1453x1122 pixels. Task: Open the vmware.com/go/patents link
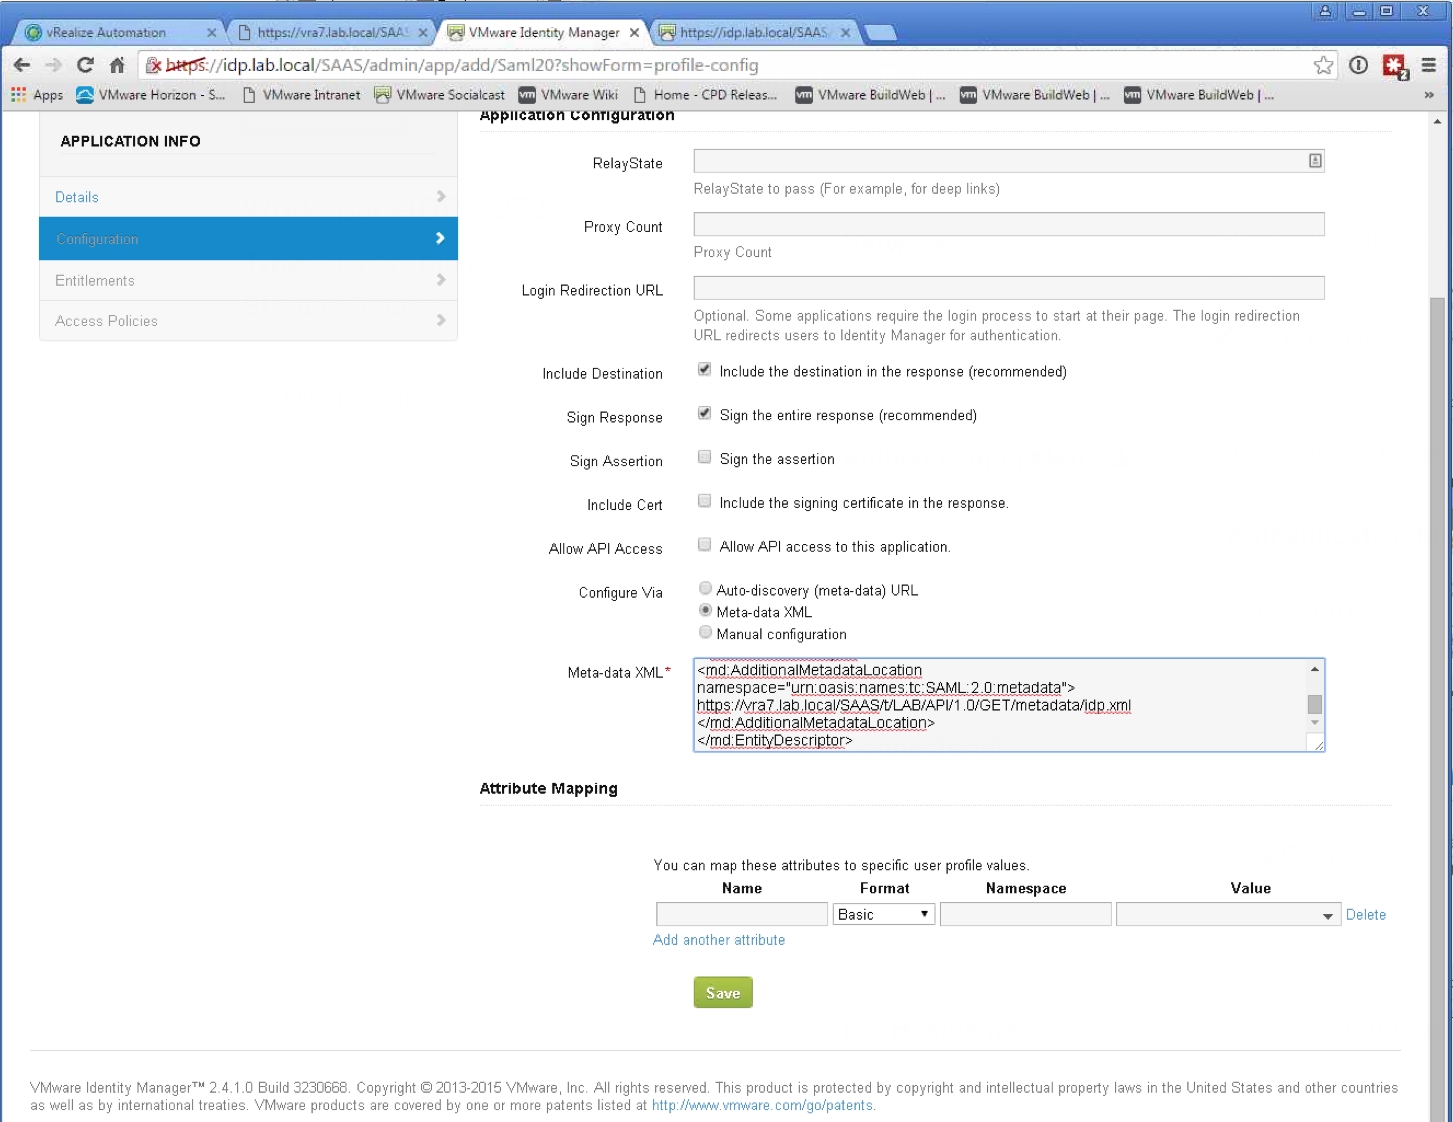tap(763, 1105)
